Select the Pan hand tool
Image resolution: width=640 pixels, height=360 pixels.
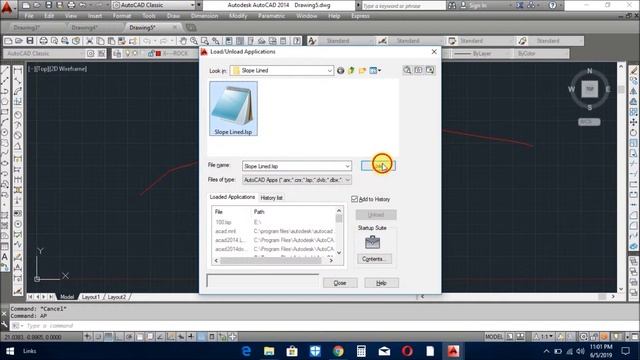point(183,41)
